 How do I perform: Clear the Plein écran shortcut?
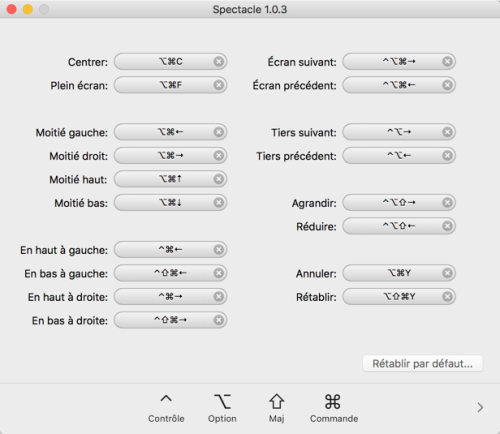coord(219,85)
